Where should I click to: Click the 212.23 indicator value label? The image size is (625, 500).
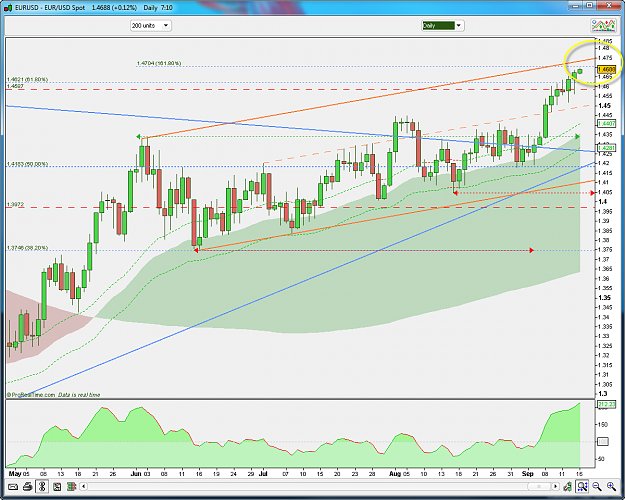coord(606,405)
